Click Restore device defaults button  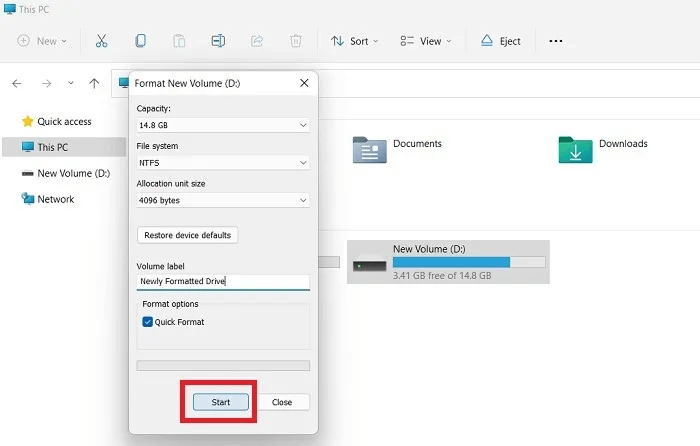tap(187, 235)
